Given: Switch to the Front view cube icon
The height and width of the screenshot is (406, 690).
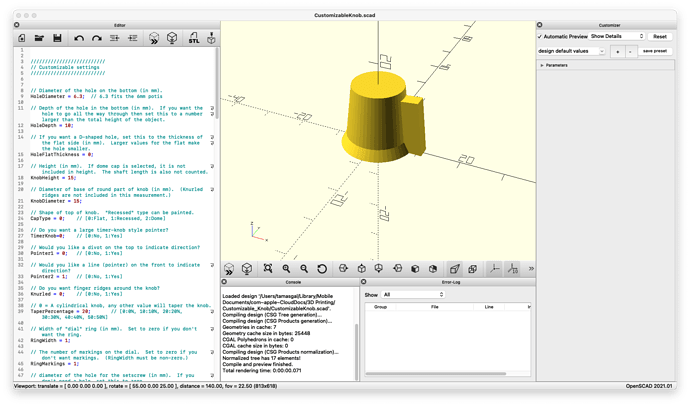Looking at the screenshot, I should click(415, 269).
